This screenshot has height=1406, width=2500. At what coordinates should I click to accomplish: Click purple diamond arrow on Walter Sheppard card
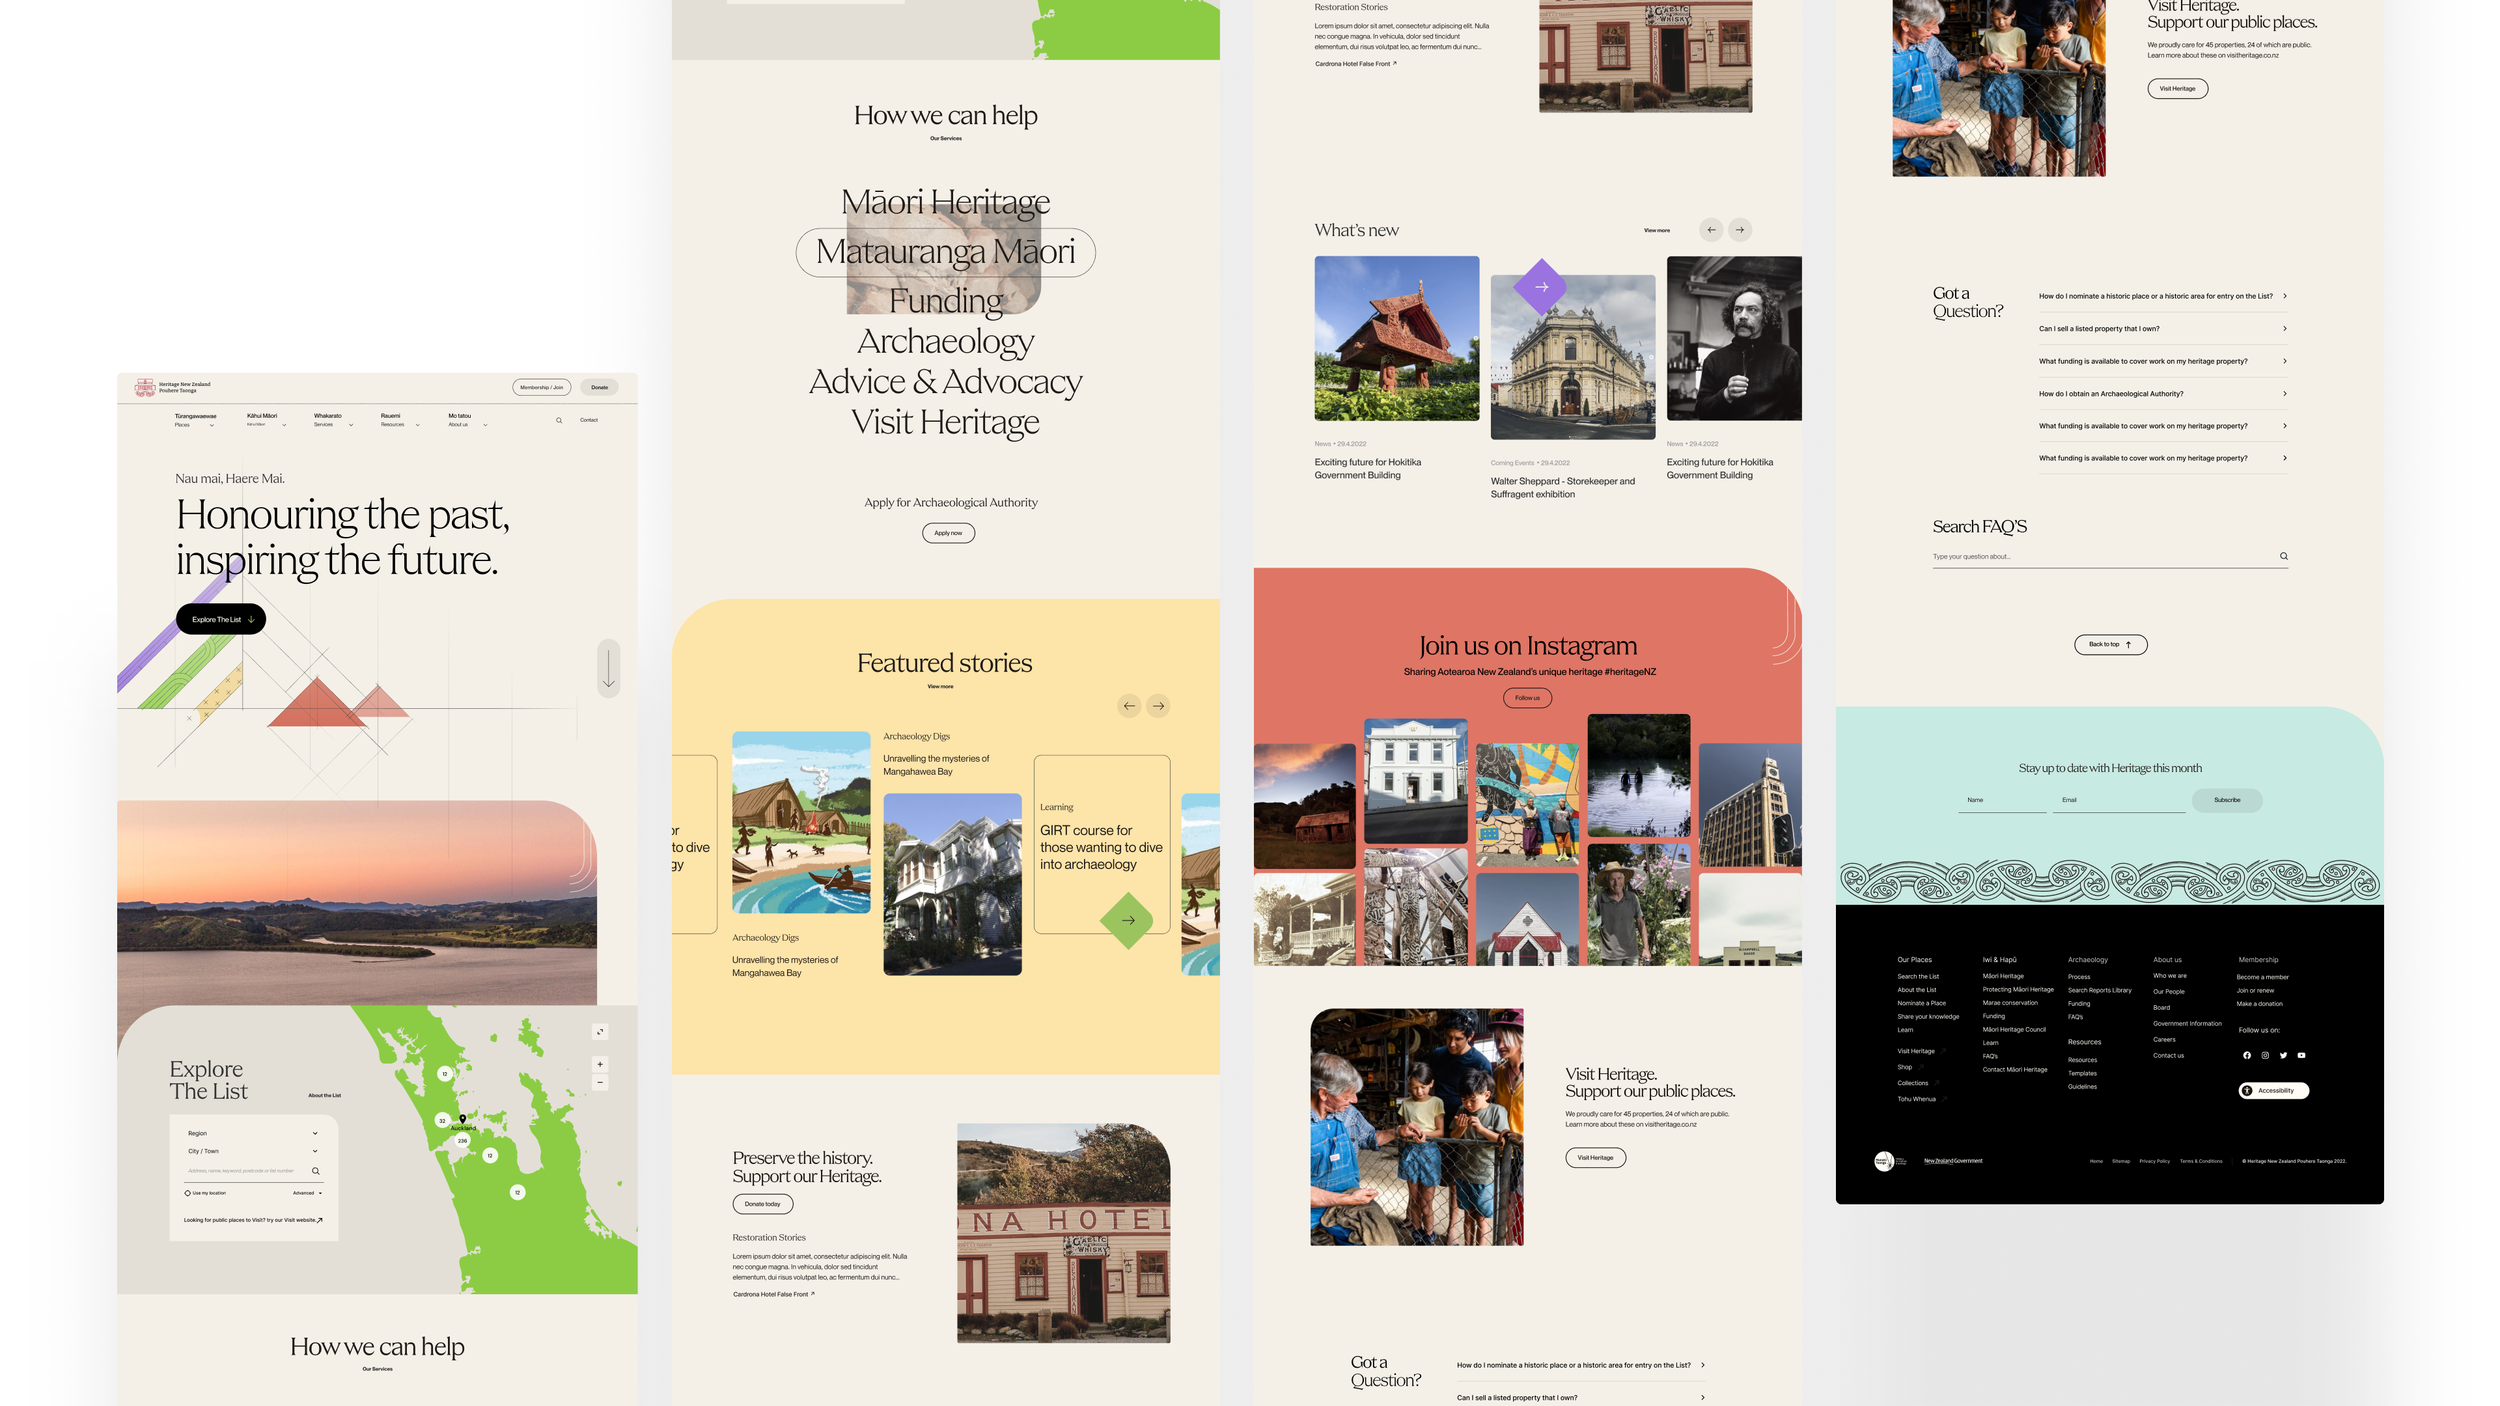coord(1541,287)
